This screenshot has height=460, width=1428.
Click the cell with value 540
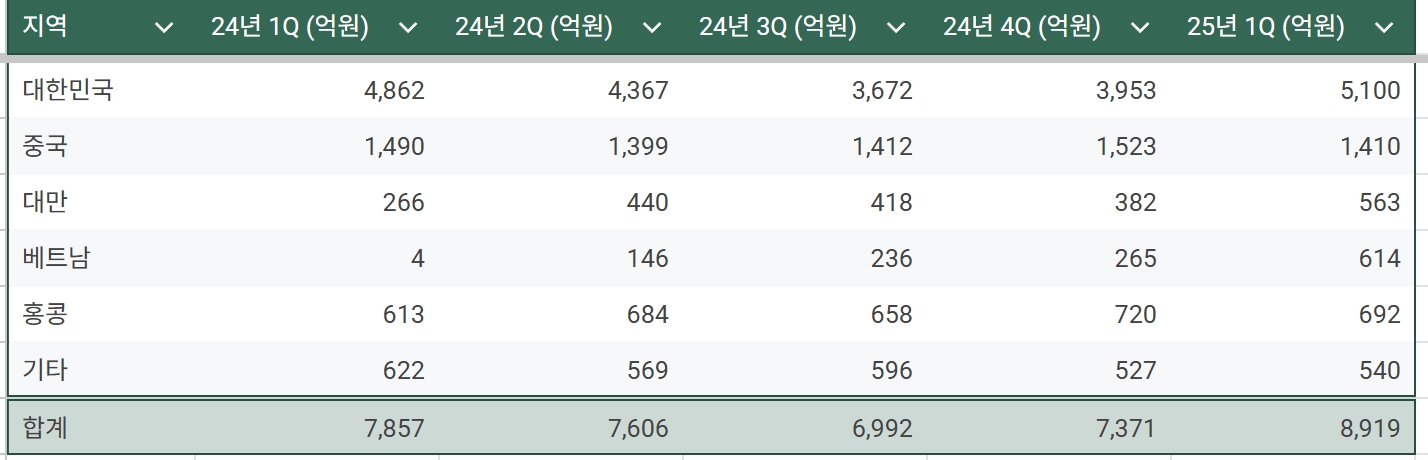[x=1293, y=371]
